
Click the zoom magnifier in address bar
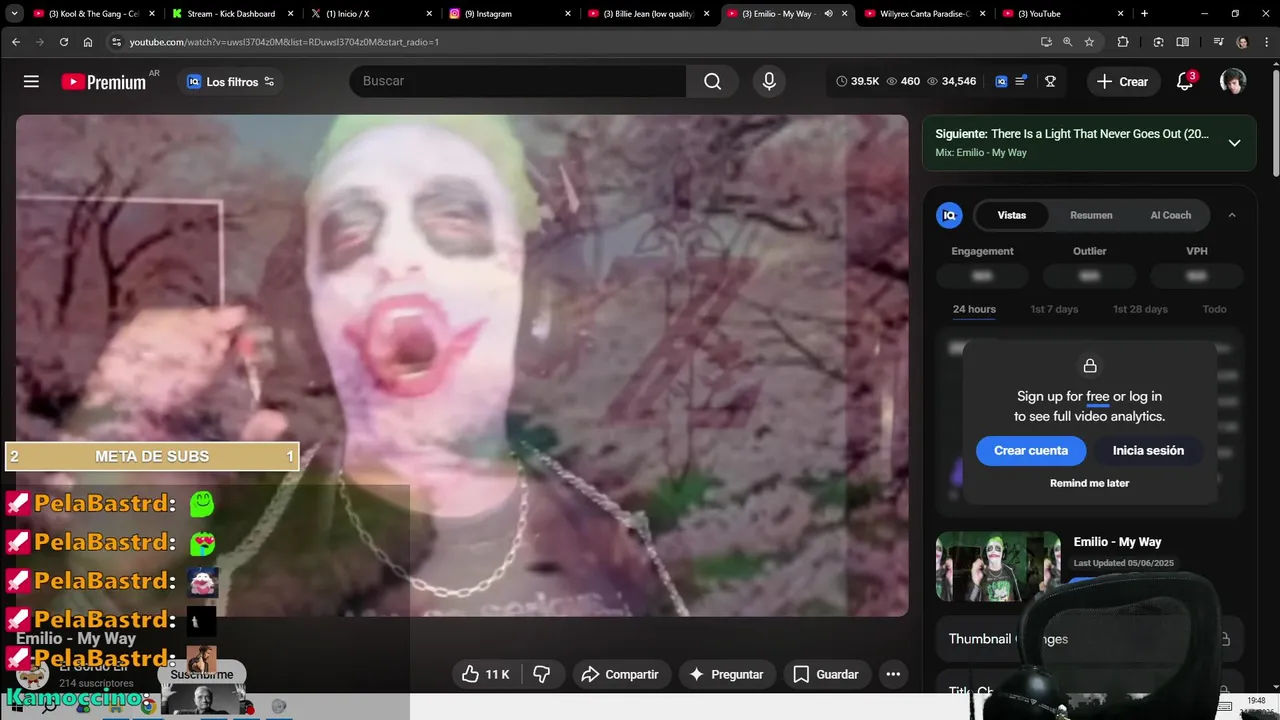tap(1067, 42)
